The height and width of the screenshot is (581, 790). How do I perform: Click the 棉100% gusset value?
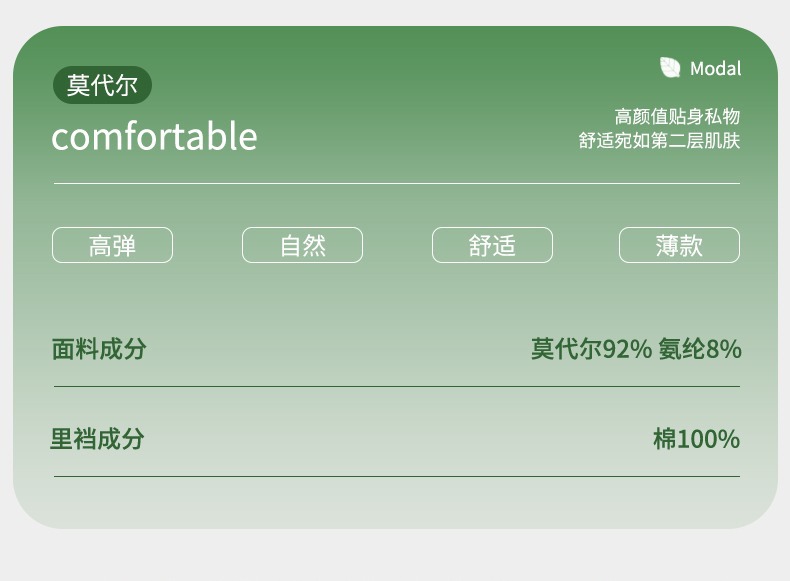(696, 439)
